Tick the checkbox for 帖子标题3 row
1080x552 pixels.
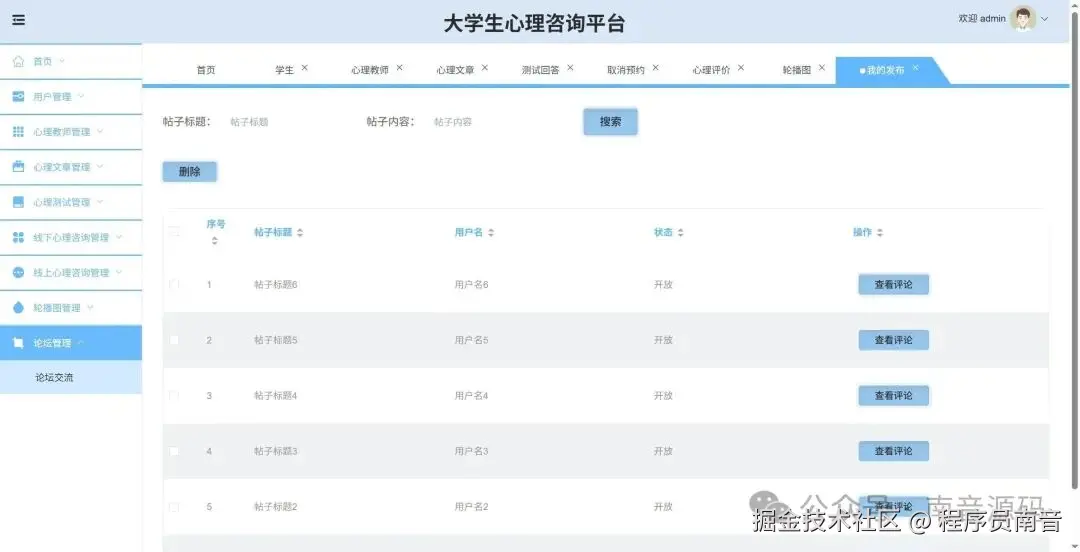174,451
